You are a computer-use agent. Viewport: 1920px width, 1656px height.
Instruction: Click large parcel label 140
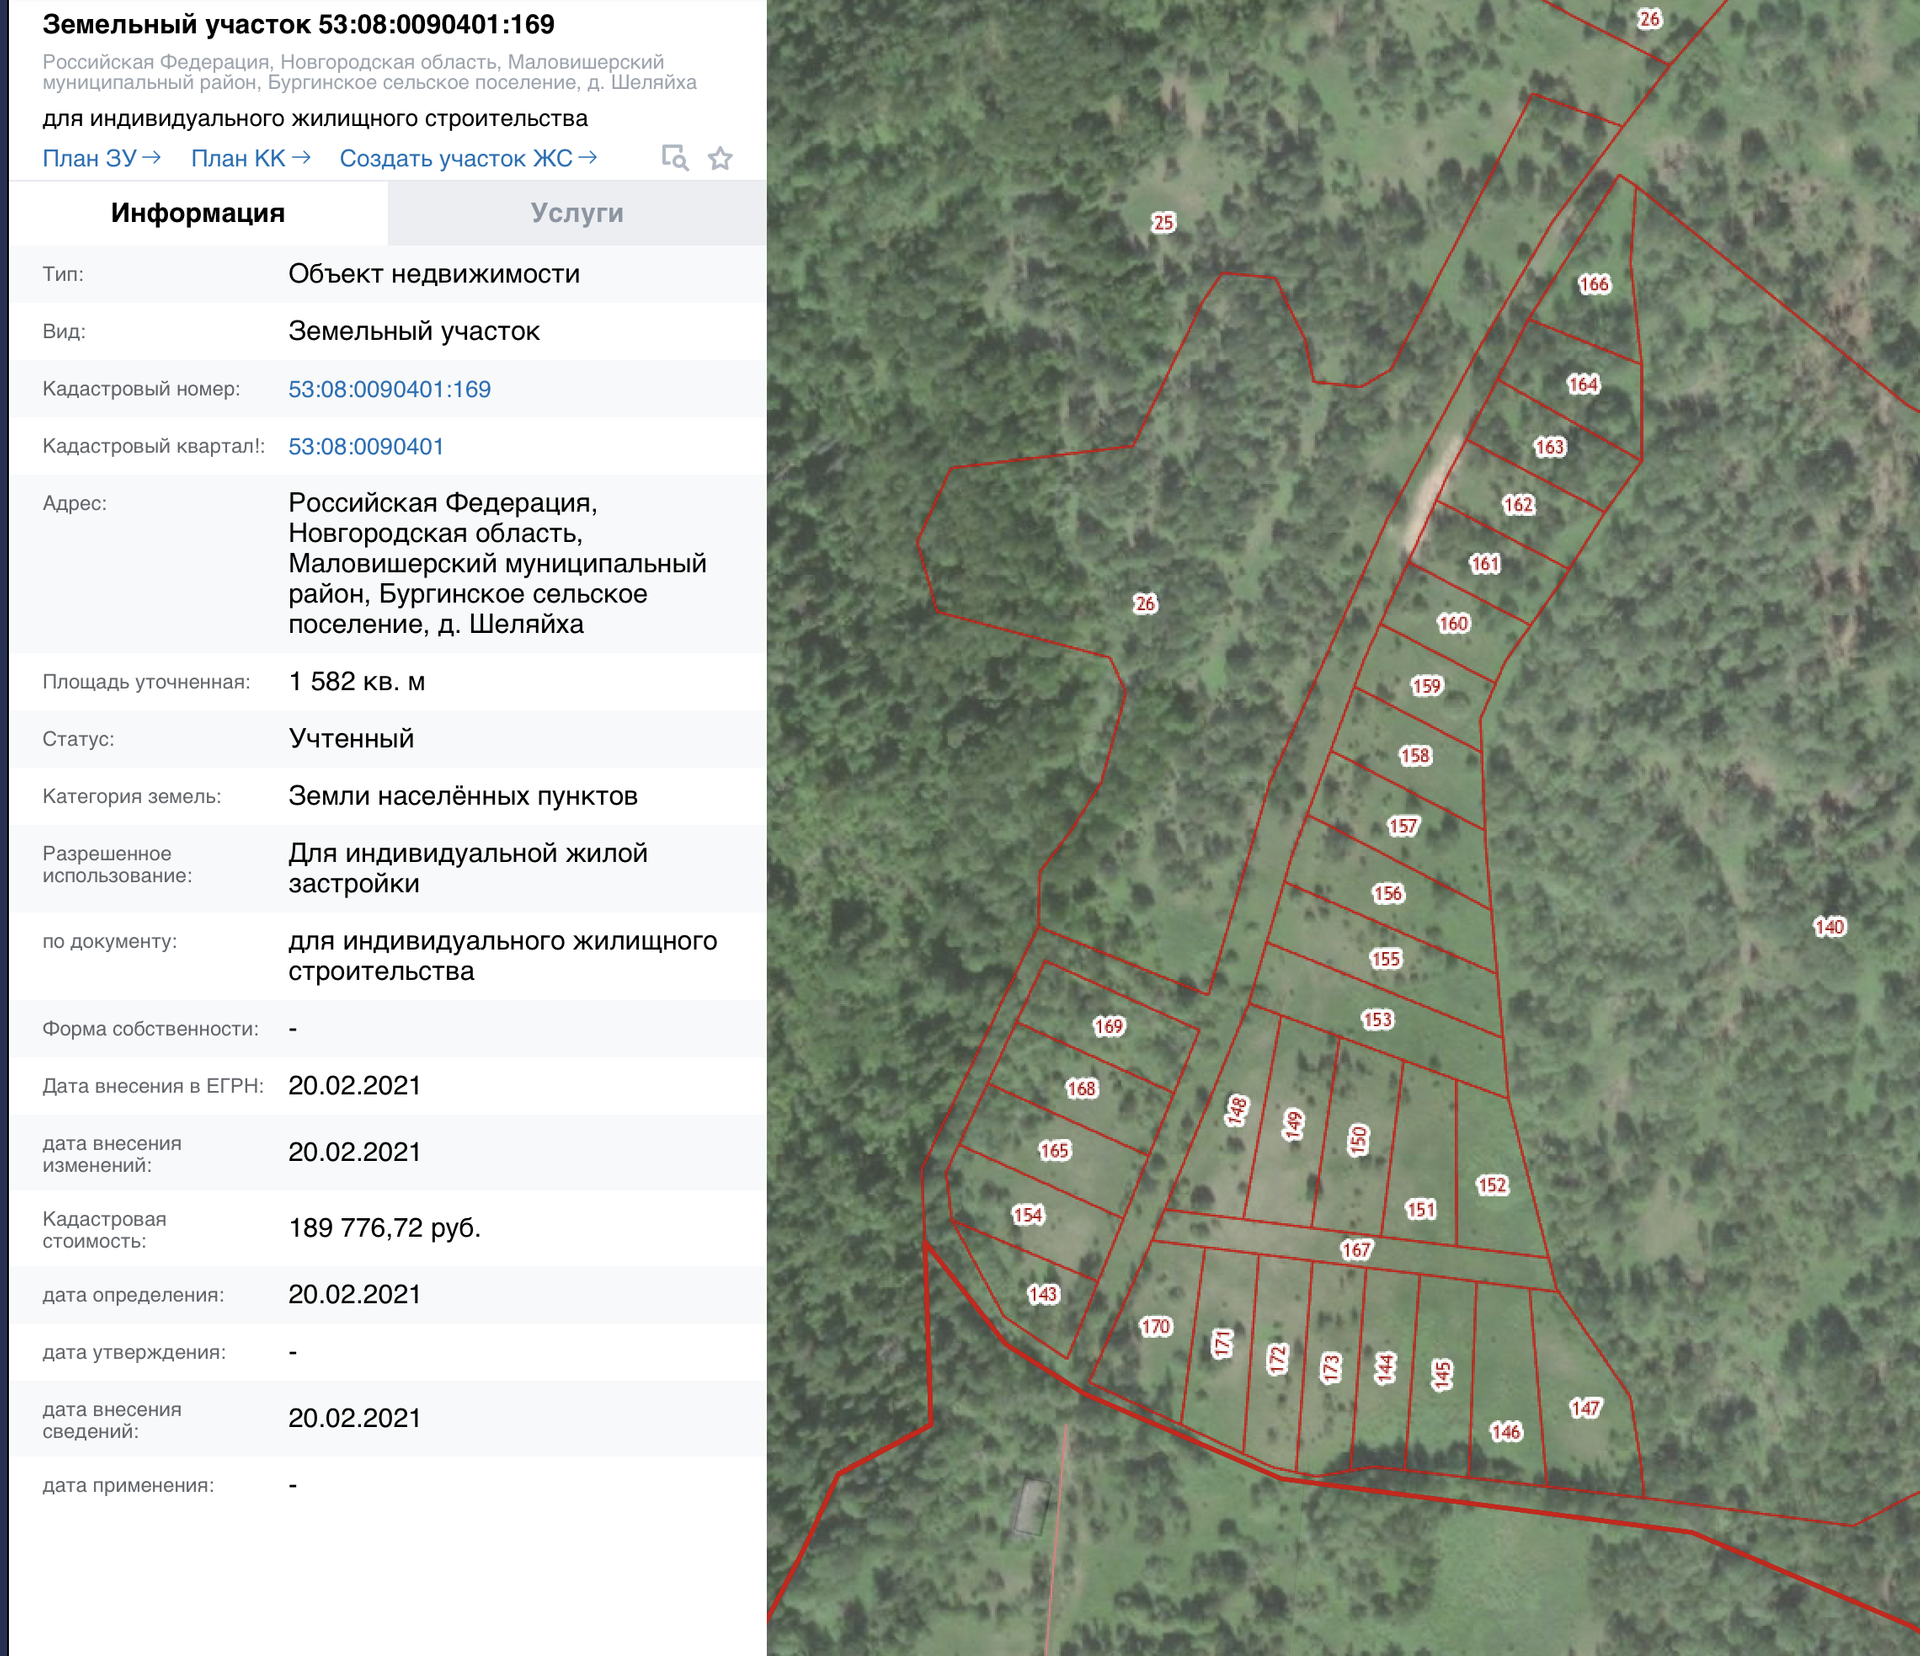[1828, 926]
